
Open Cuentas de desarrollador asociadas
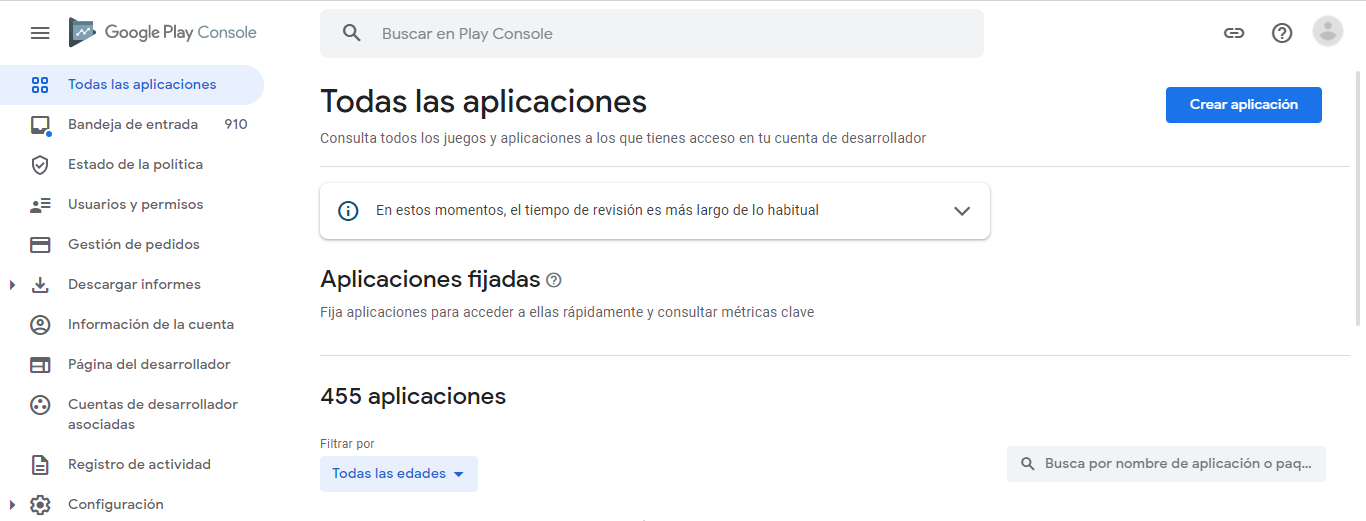(x=132, y=415)
